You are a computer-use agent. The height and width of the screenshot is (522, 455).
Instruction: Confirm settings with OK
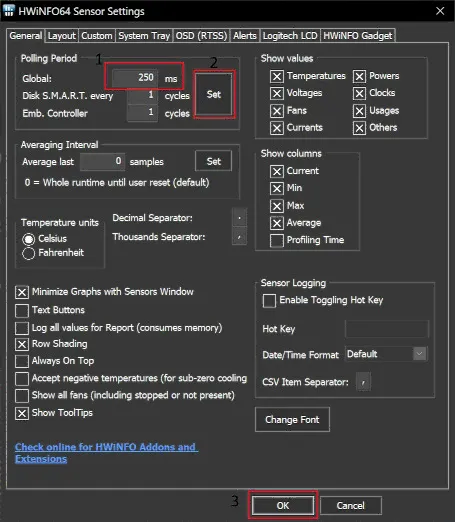click(x=283, y=505)
